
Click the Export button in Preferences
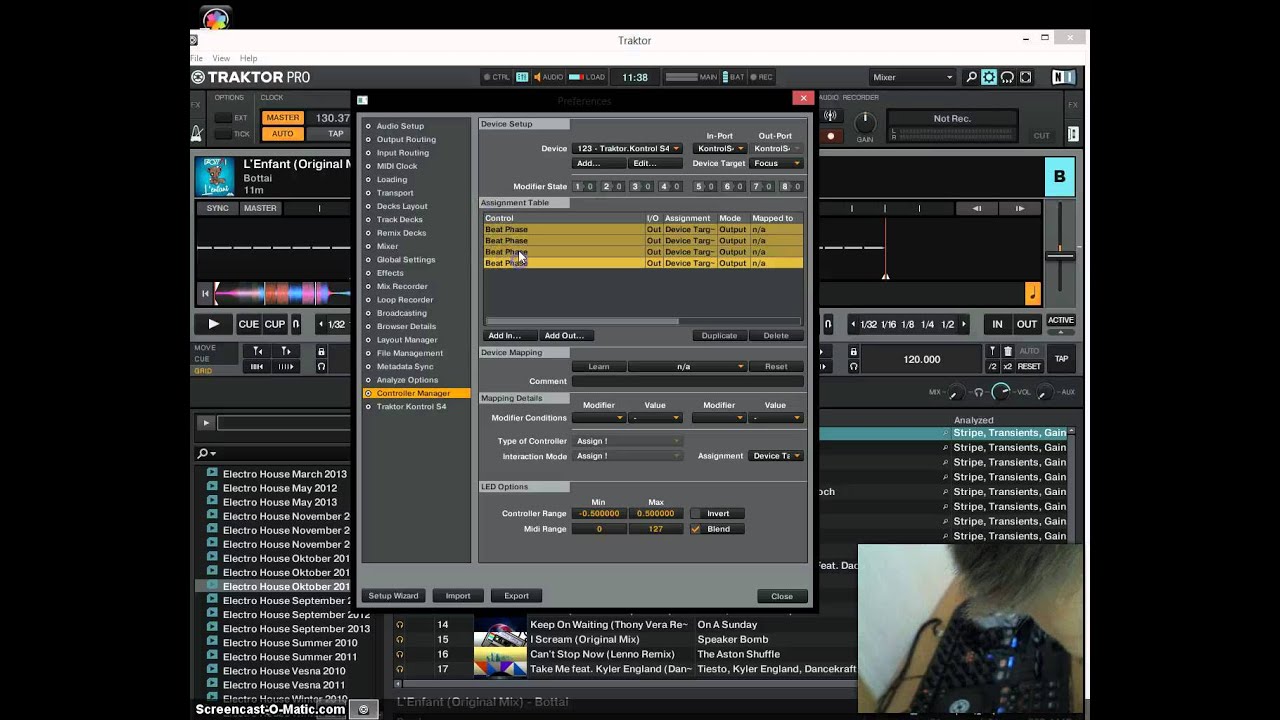pyautogui.click(x=516, y=595)
